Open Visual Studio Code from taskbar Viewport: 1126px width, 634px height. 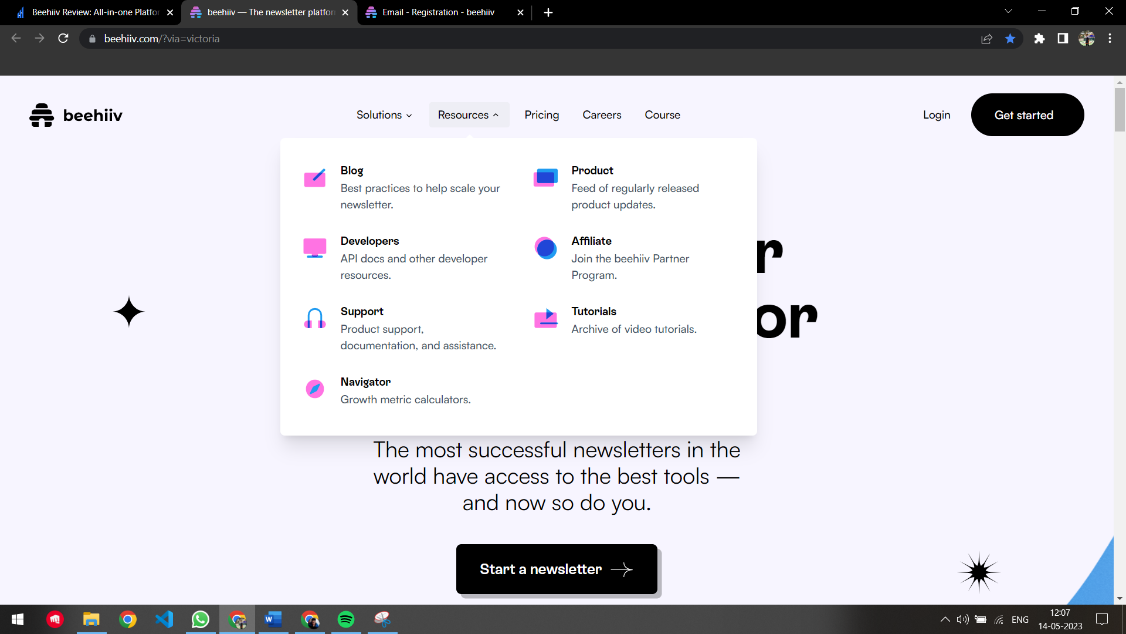click(164, 619)
